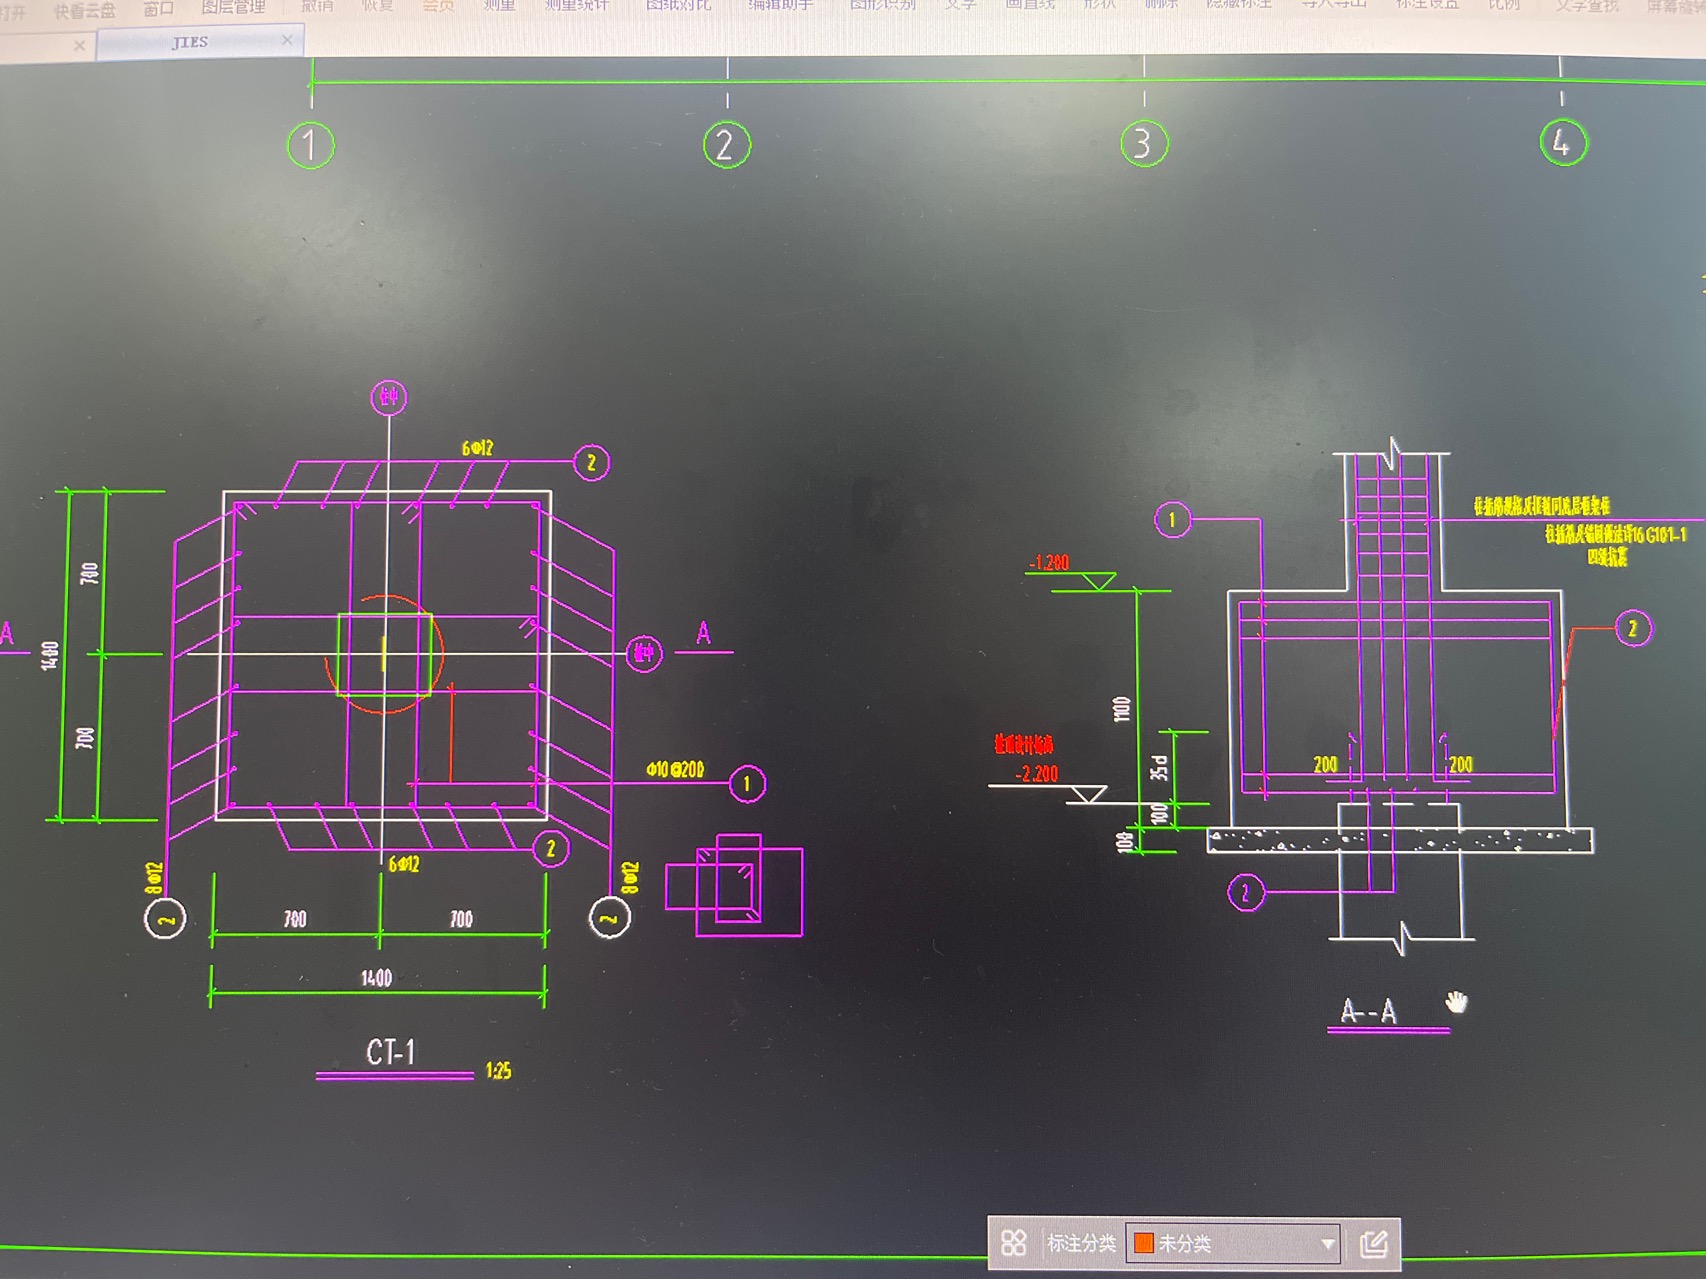Select the top 6Φ12 rebar label
The width and height of the screenshot is (1706, 1279).
click(x=477, y=448)
